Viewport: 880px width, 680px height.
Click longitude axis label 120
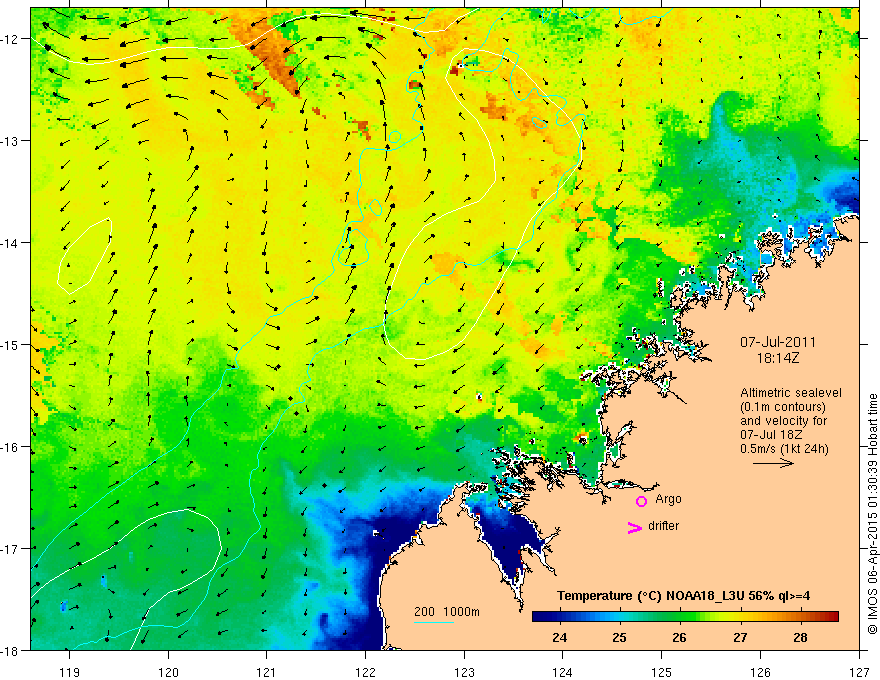point(168,672)
